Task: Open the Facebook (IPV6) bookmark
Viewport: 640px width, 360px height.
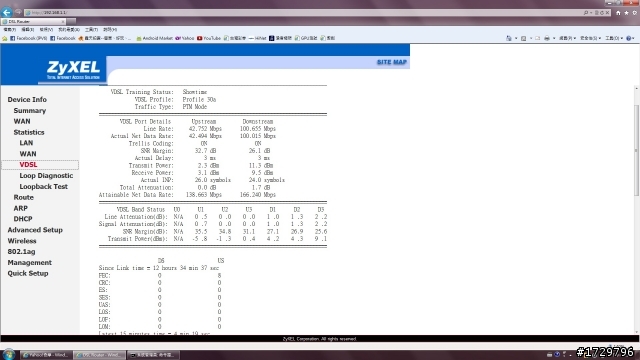Action: (x=29, y=38)
